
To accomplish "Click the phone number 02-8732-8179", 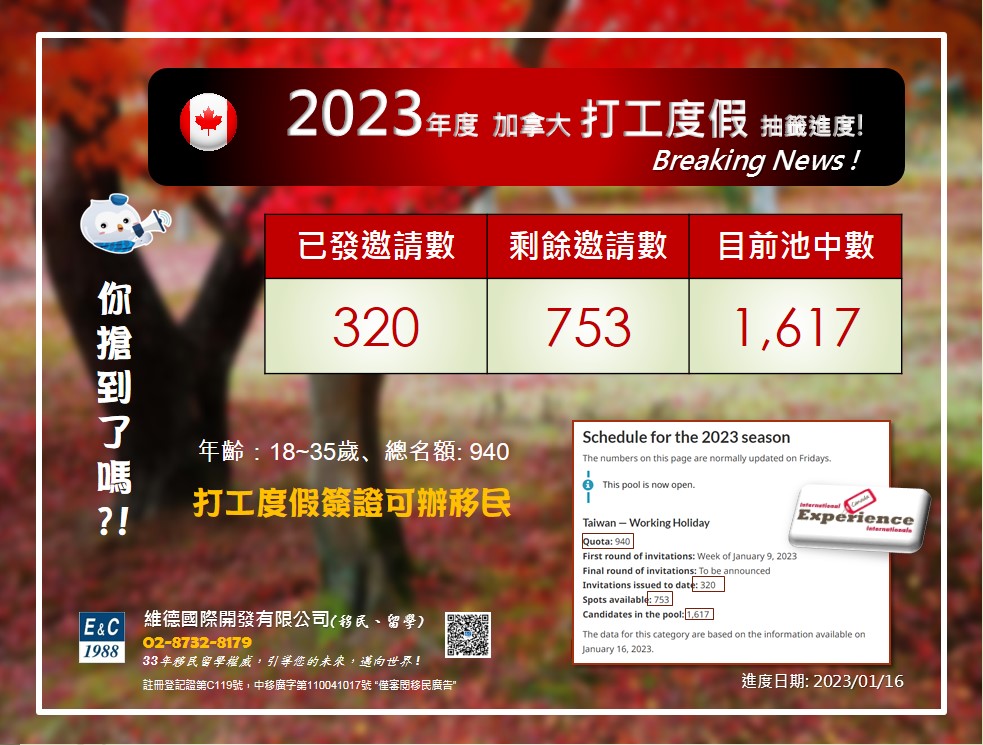I will pyautogui.click(x=197, y=642).
